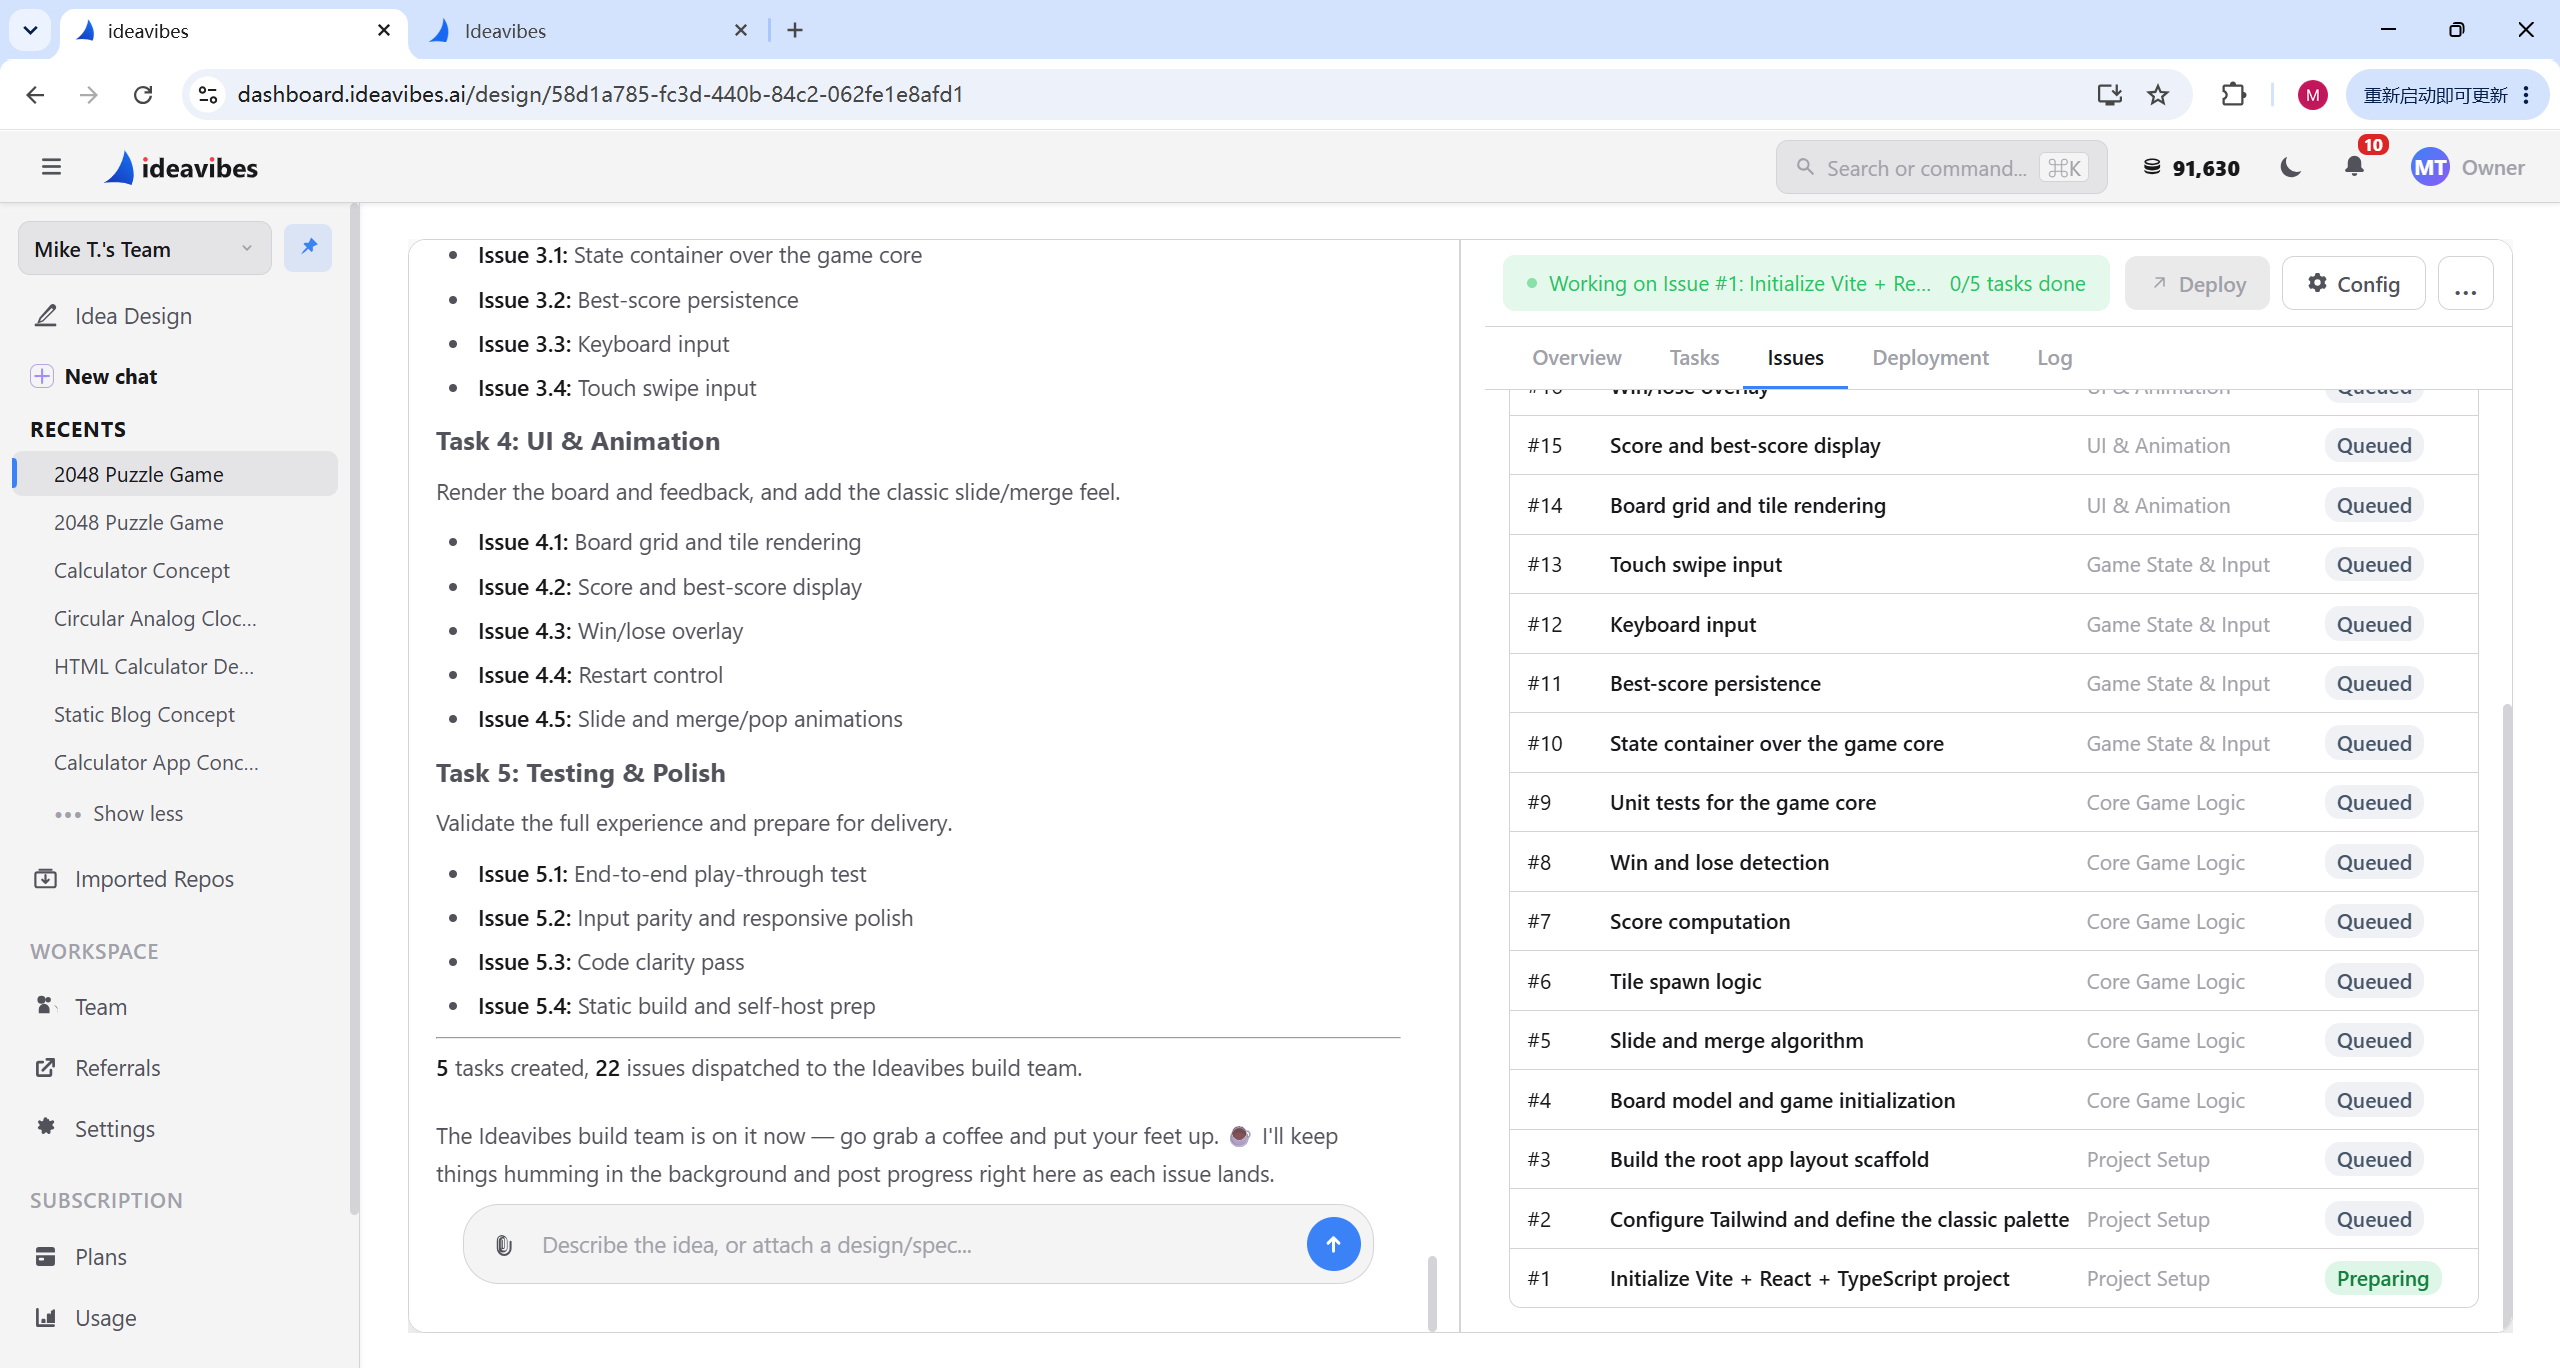Open Settings gear in sidebar
Screen dimensions: 2560x1368
[x=46, y=1128]
